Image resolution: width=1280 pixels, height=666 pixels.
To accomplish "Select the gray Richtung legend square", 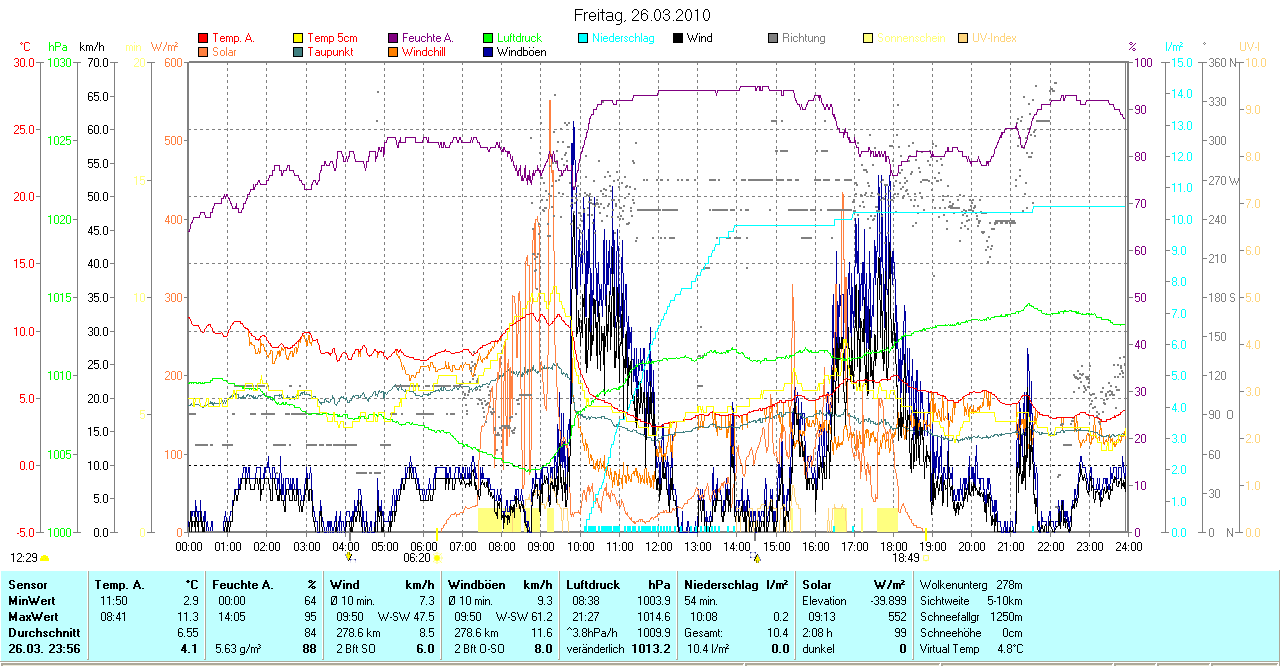I will point(774,38).
